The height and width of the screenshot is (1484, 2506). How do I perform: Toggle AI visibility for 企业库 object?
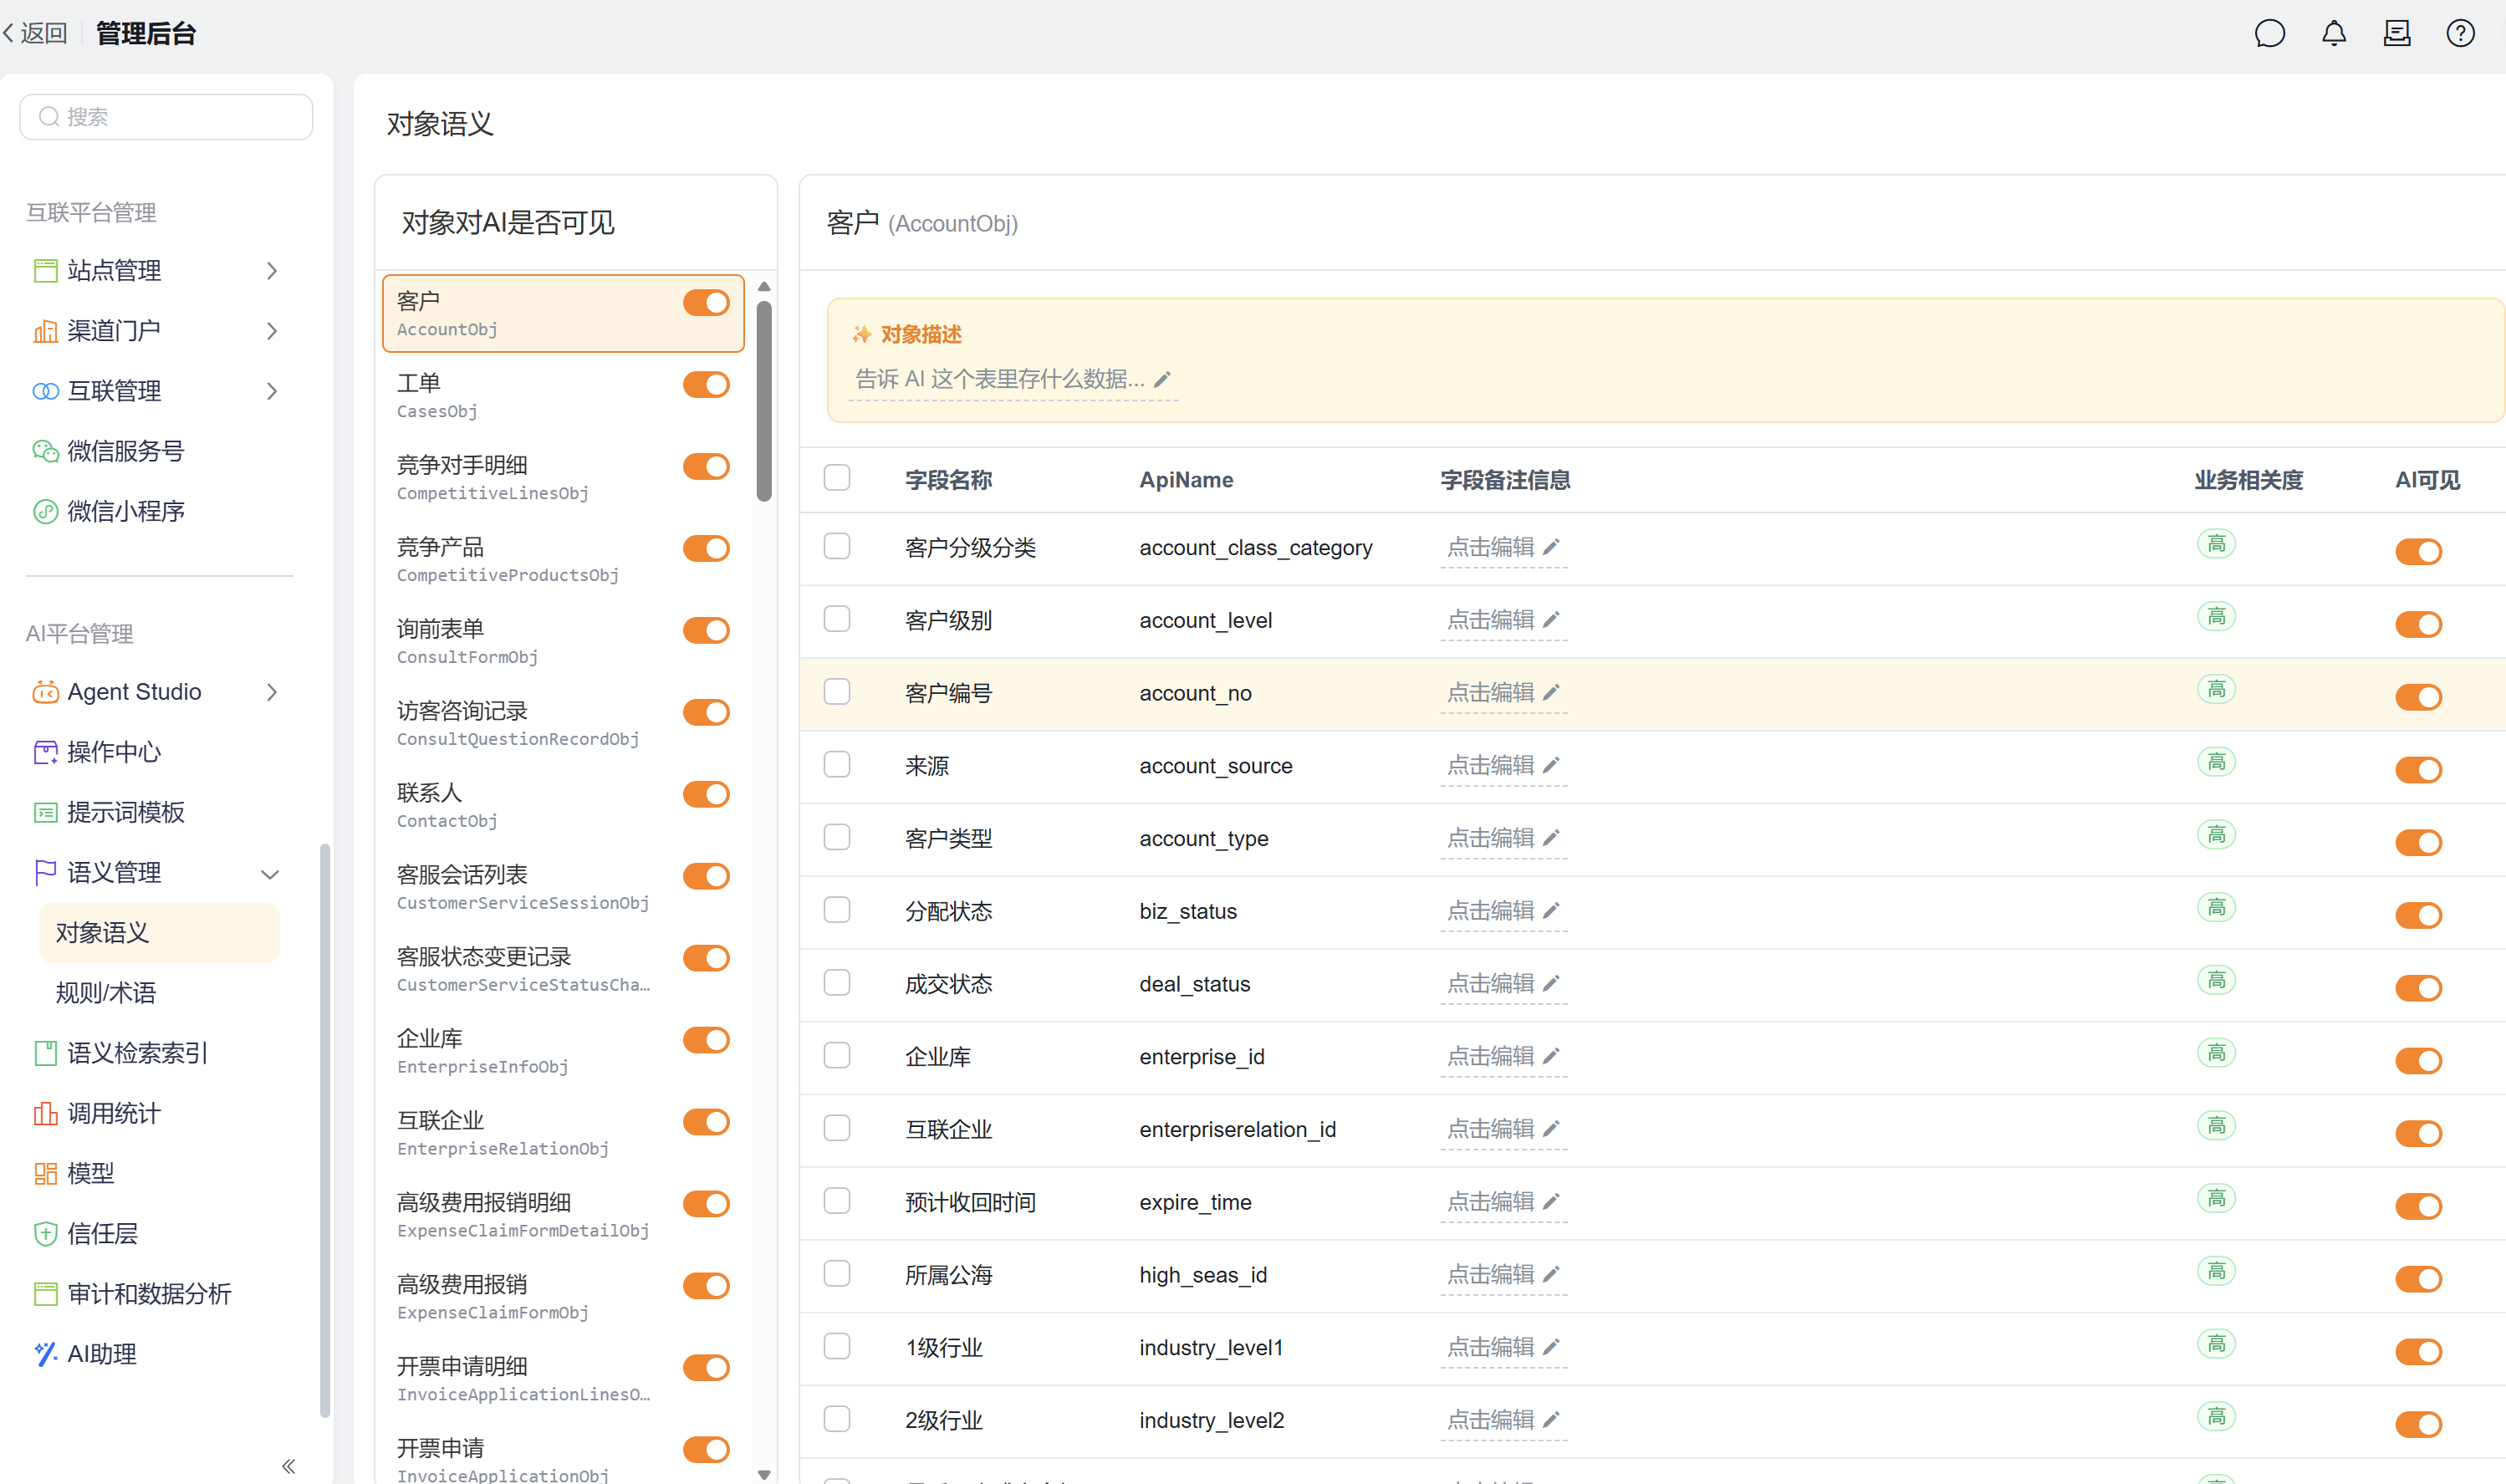click(x=706, y=1040)
